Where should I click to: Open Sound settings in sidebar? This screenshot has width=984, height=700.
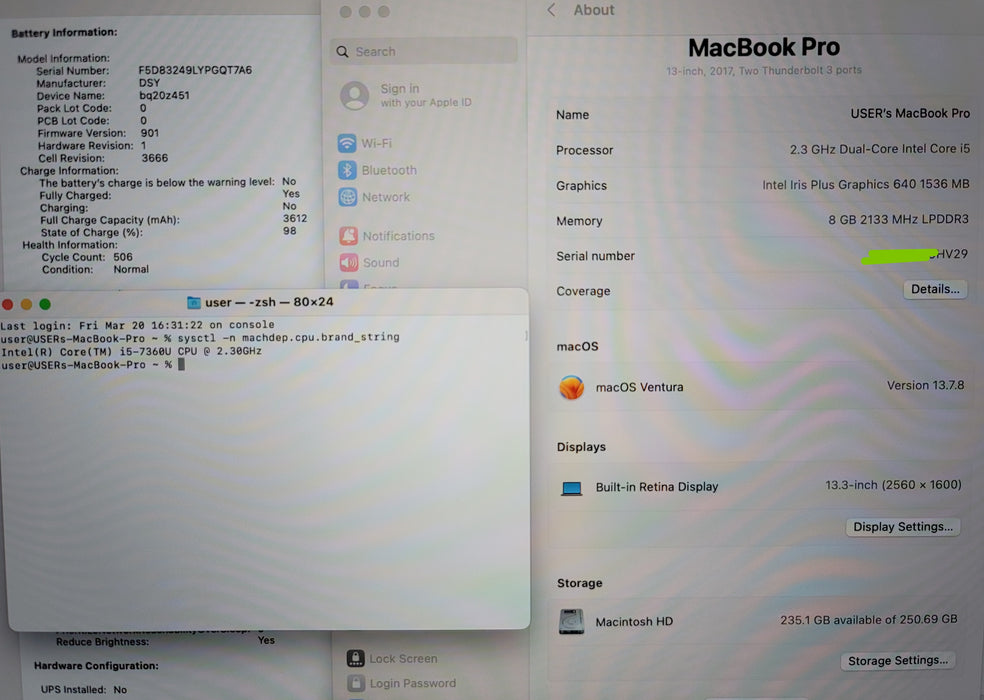370,262
